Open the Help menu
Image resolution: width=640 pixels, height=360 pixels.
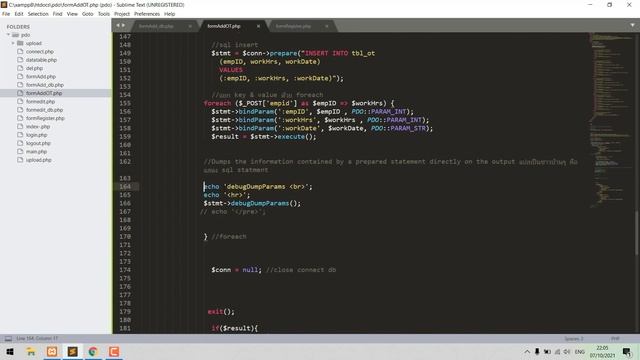[169, 14]
